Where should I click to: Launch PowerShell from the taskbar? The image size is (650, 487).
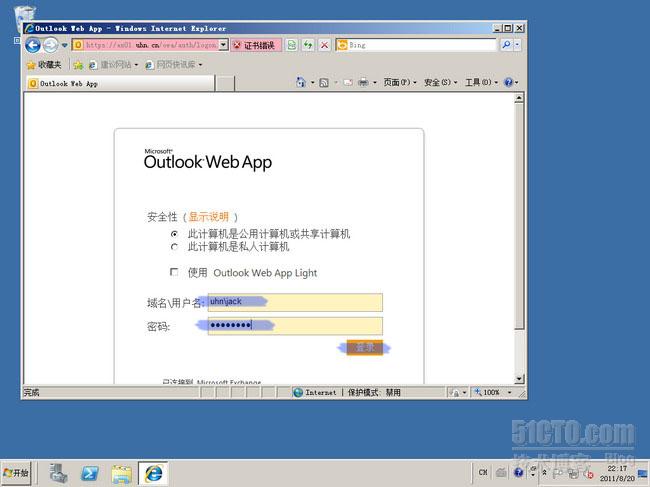[90, 473]
